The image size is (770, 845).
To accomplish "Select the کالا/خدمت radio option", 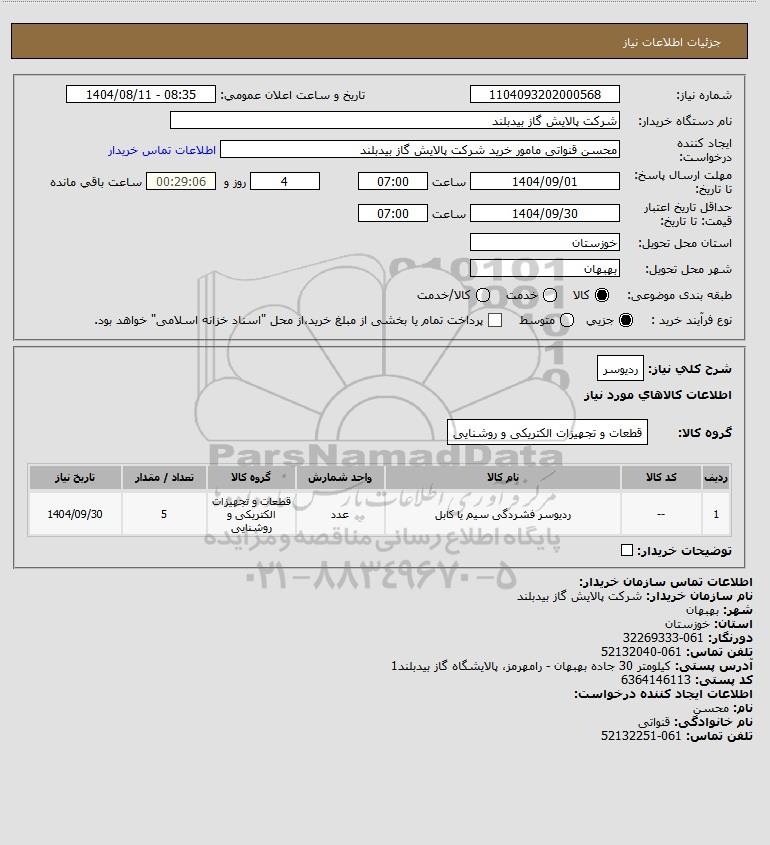I will pos(483,295).
